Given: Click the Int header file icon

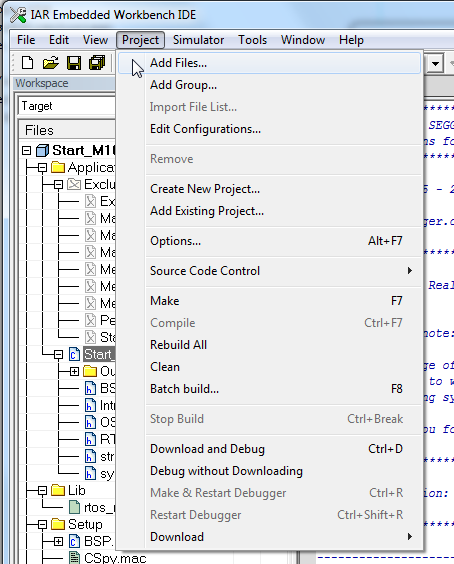Looking at the screenshot, I should tap(90, 405).
